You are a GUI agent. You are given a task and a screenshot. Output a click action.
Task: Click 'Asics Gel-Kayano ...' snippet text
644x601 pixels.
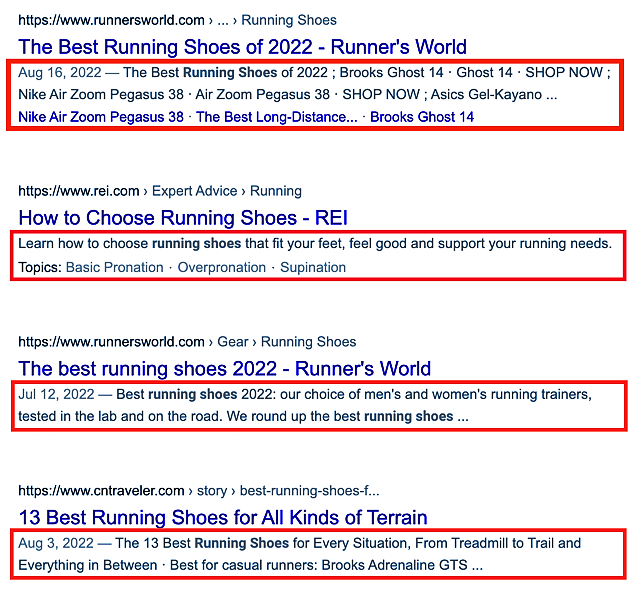click(494, 95)
